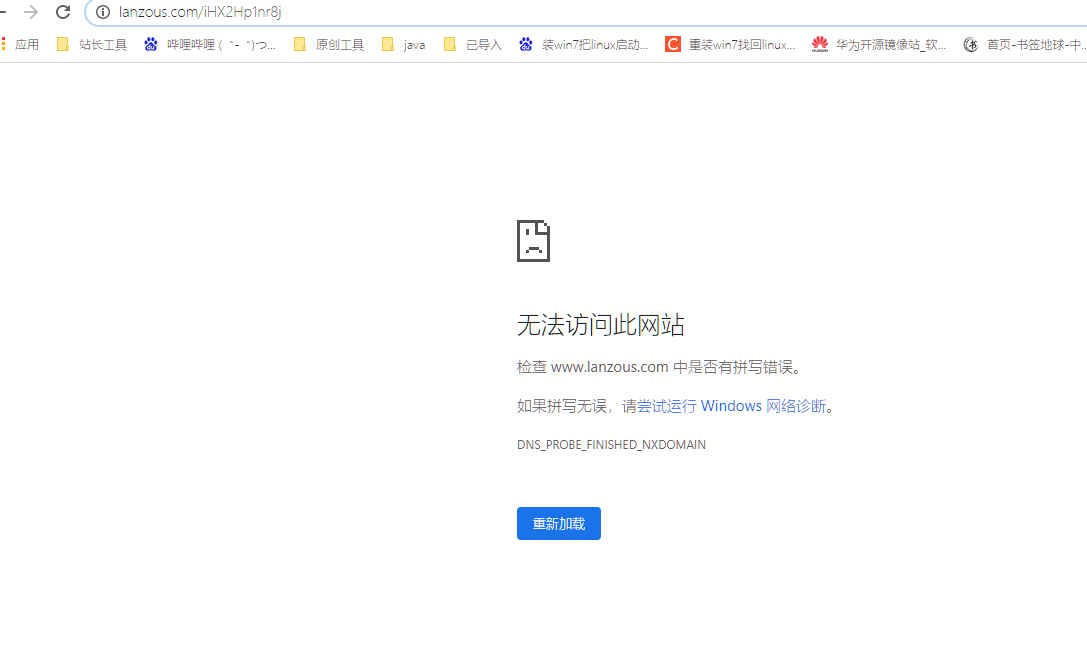Open the 已导入 bookmark folder
The image size is (1087, 671).
point(473,44)
